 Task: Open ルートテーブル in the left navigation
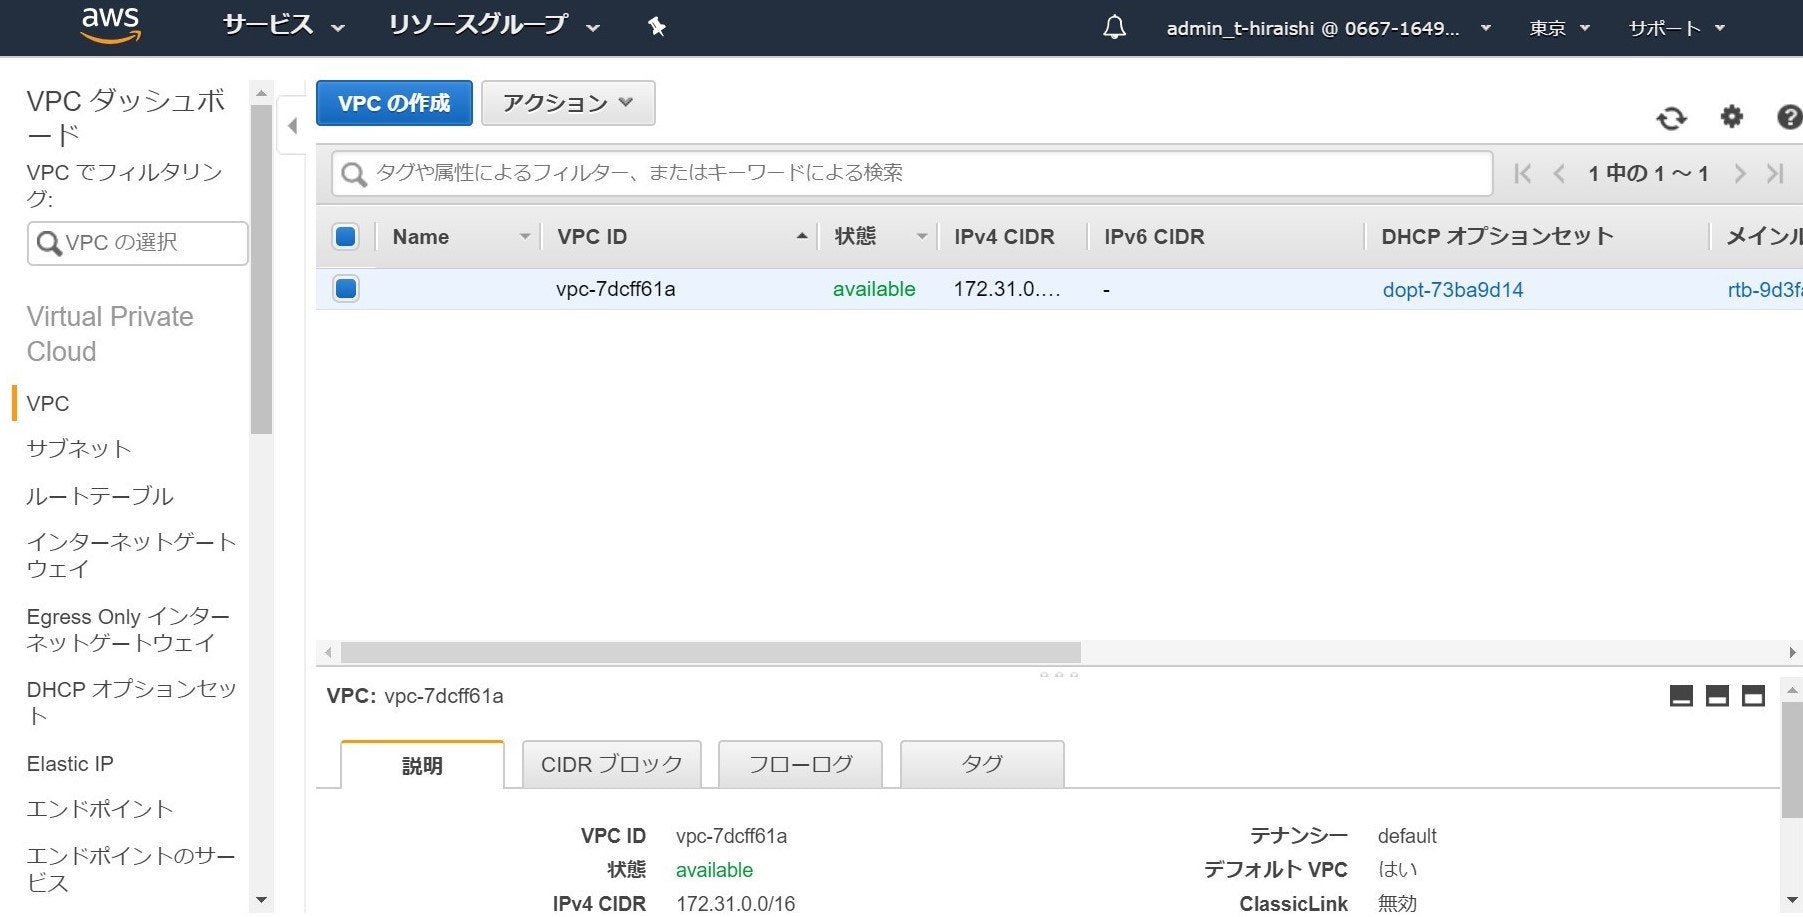100,496
